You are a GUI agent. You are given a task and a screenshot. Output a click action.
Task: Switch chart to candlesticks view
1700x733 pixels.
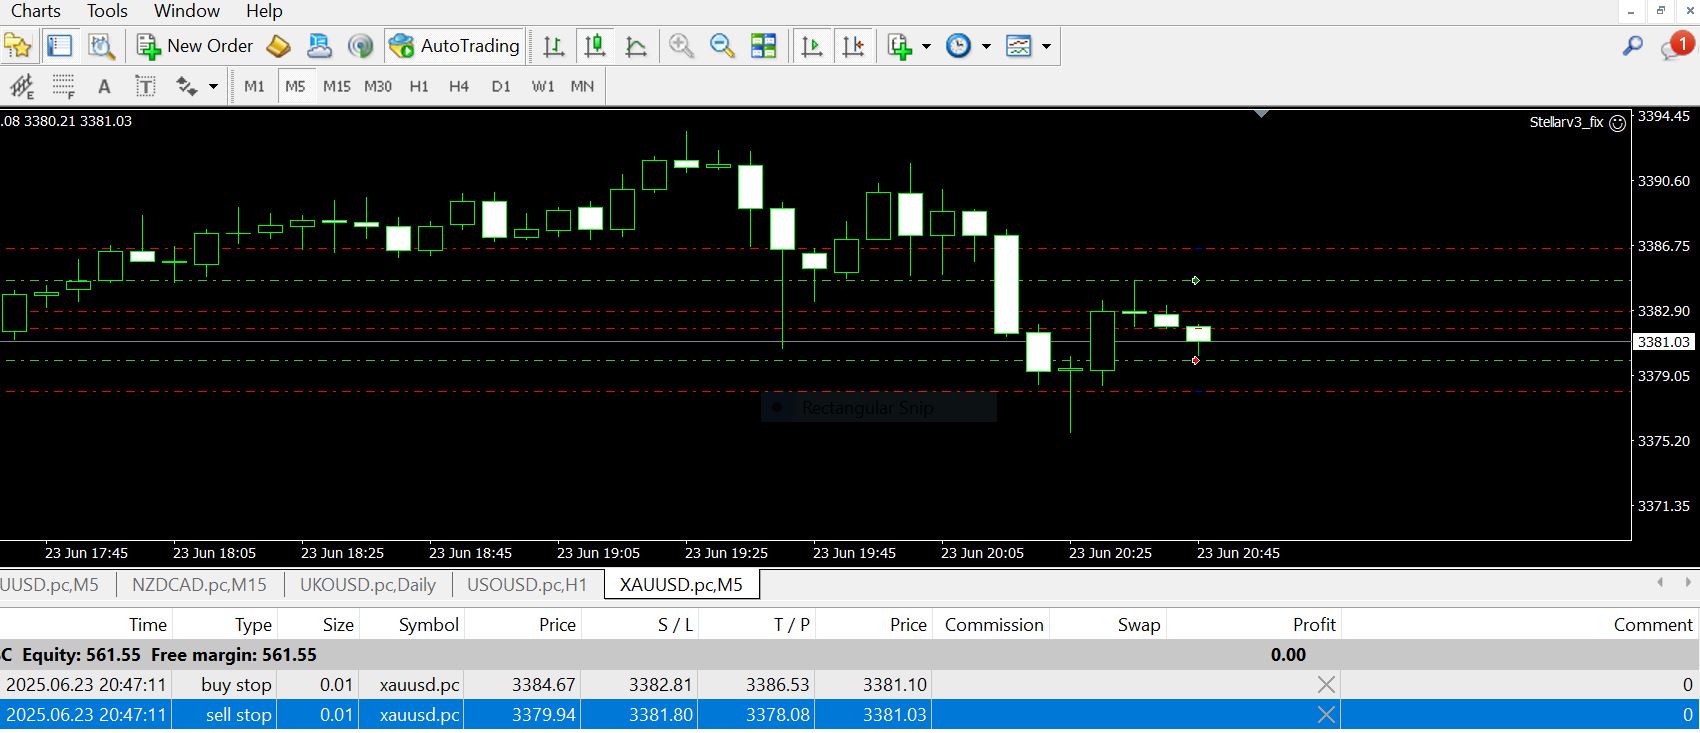coord(595,46)
